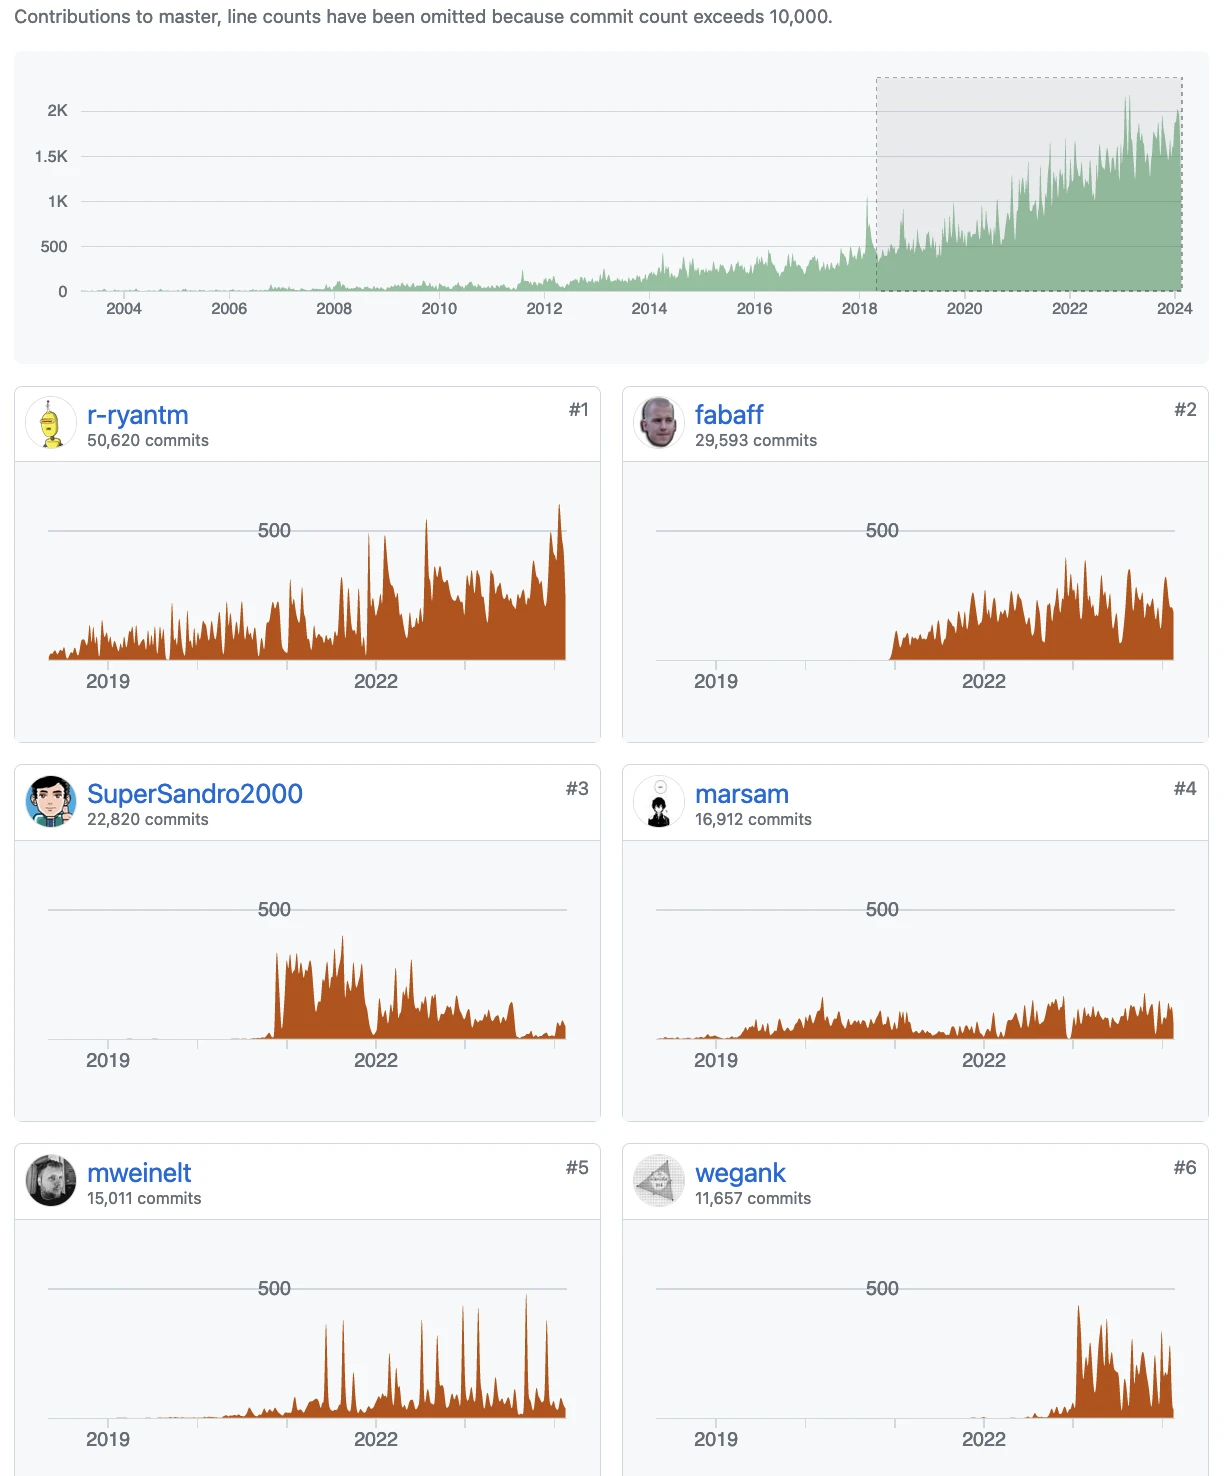Click the 2016 mark on the contributions graph

pyautogui.click(x=754, y=309)
